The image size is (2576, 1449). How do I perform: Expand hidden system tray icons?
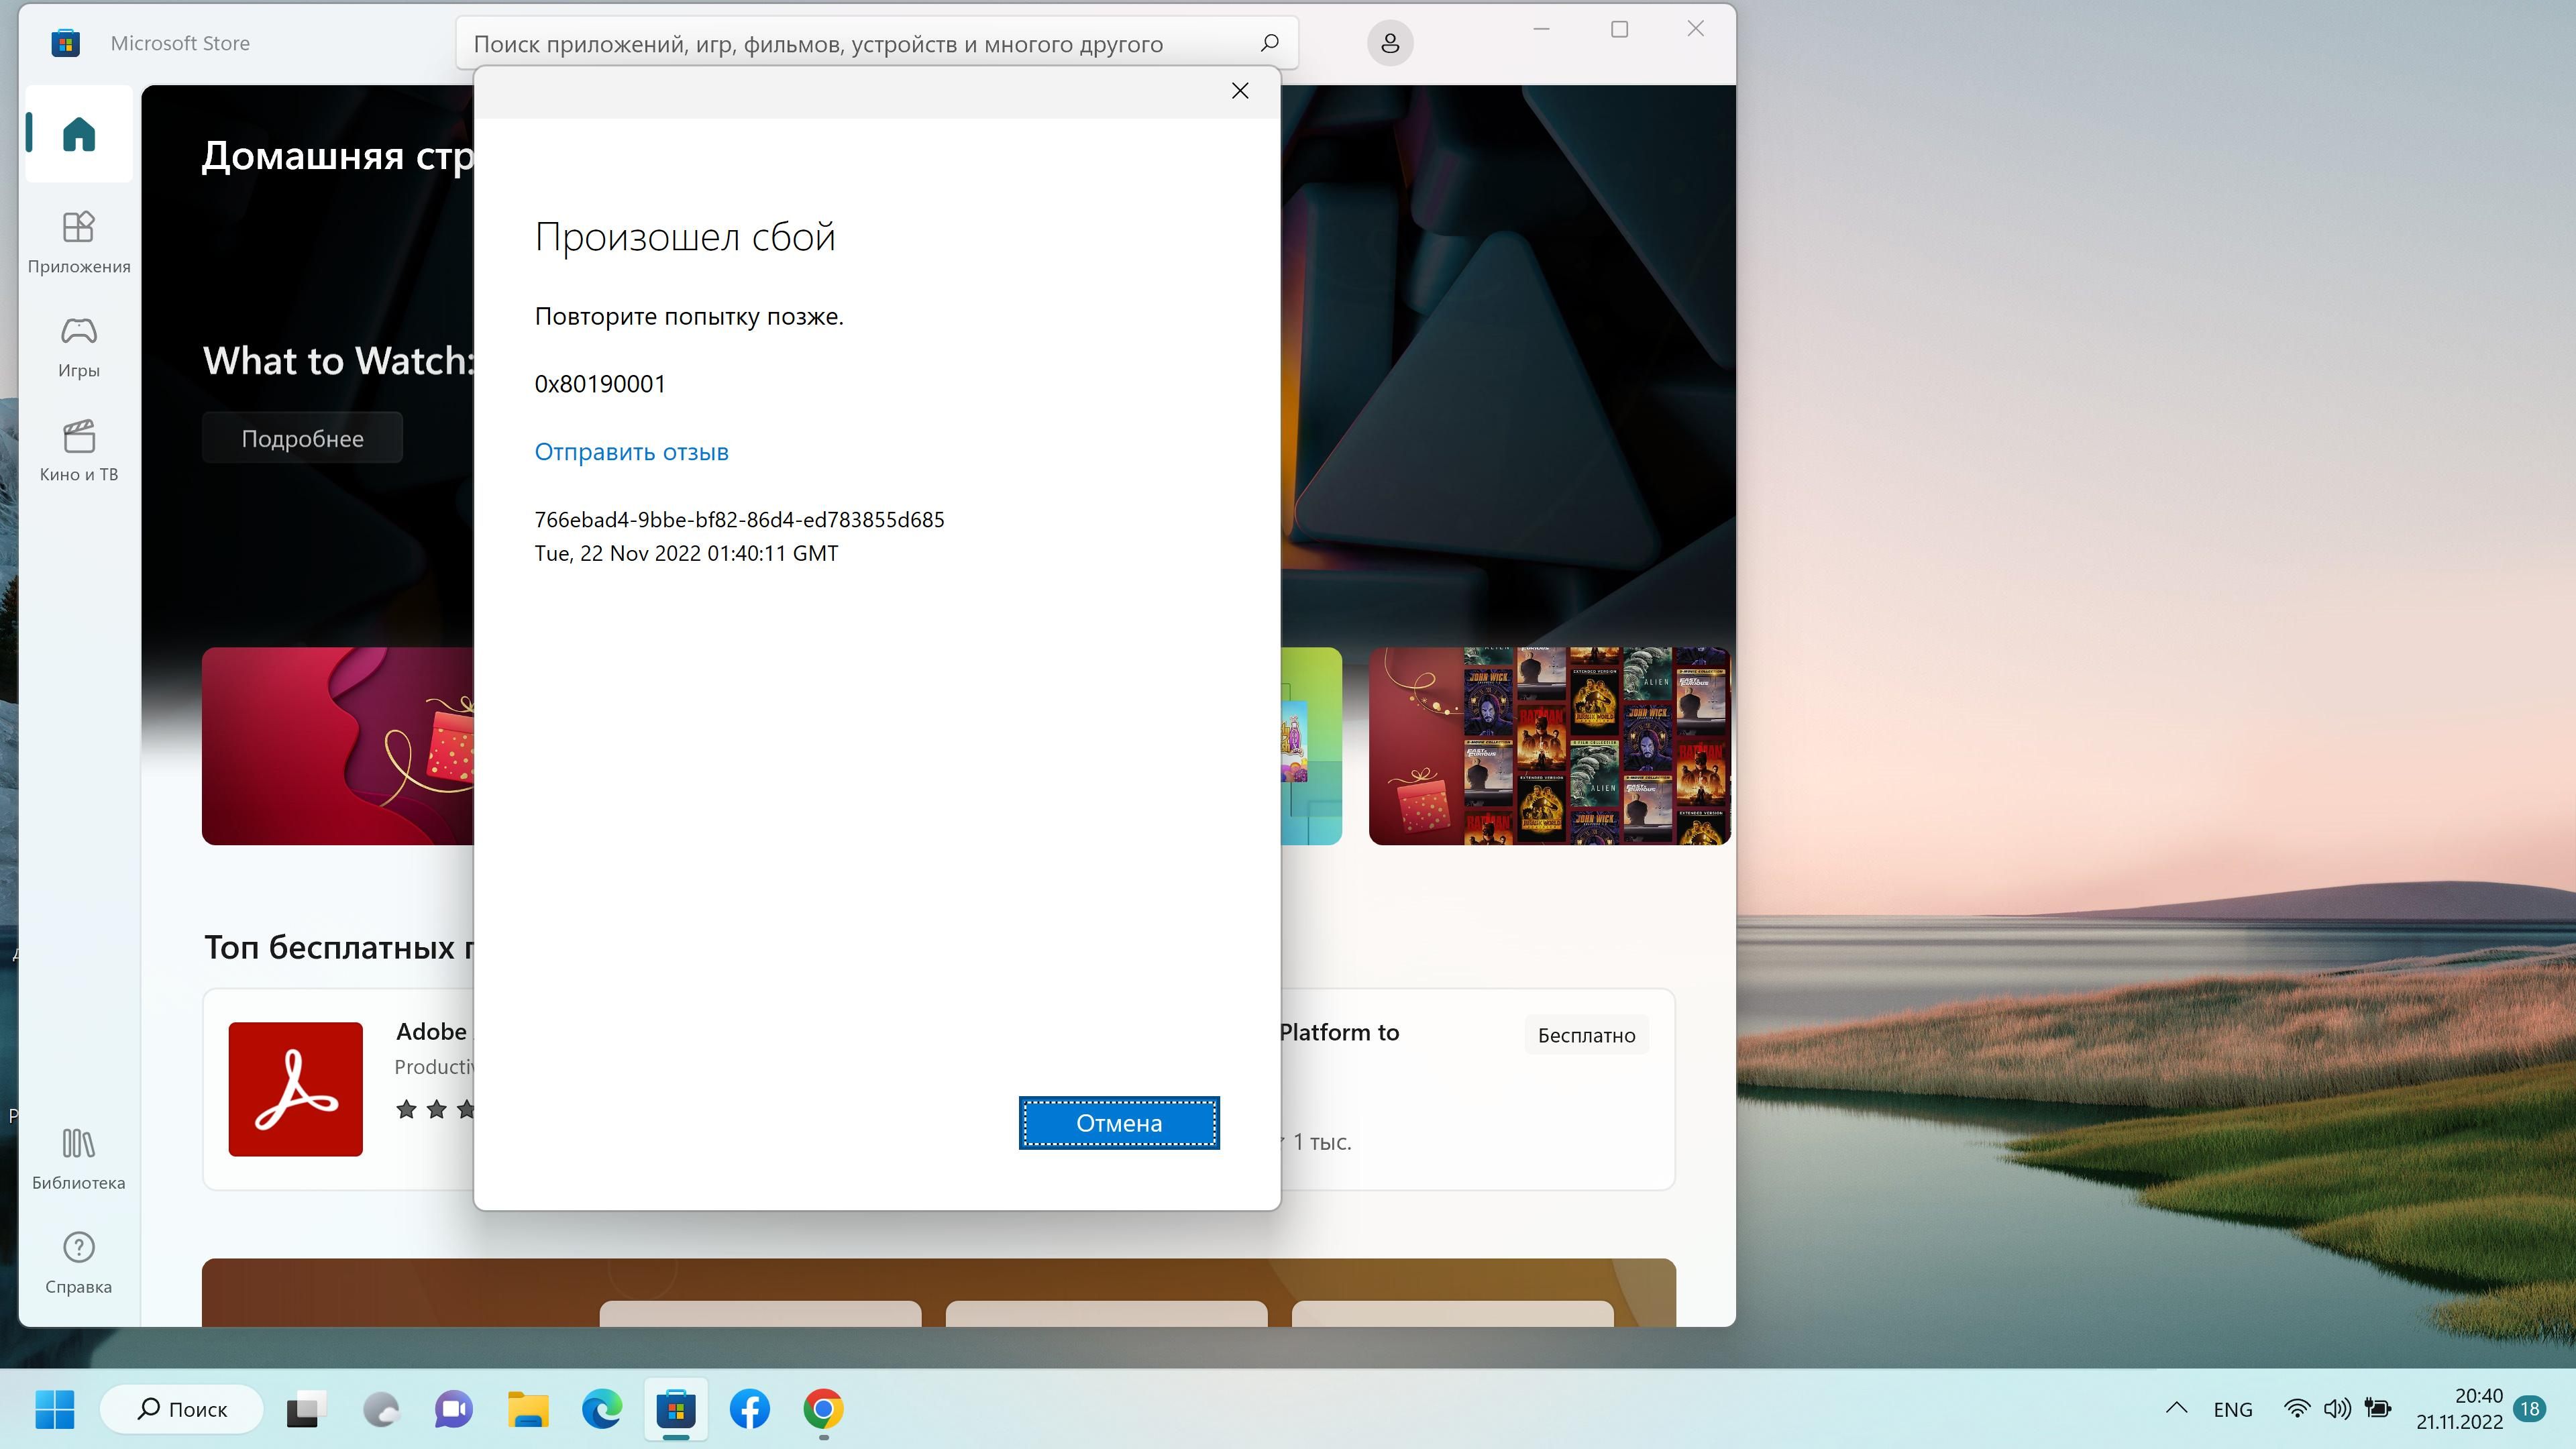tap(2176, 1409)
